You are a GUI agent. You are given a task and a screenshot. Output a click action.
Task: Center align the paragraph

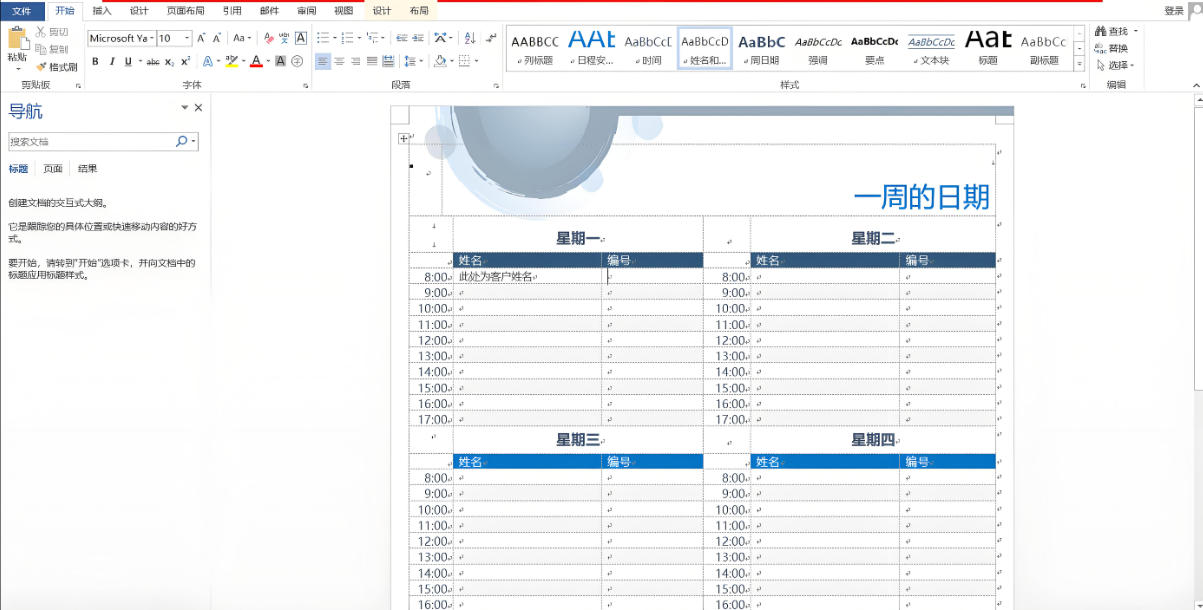[340, 62]
